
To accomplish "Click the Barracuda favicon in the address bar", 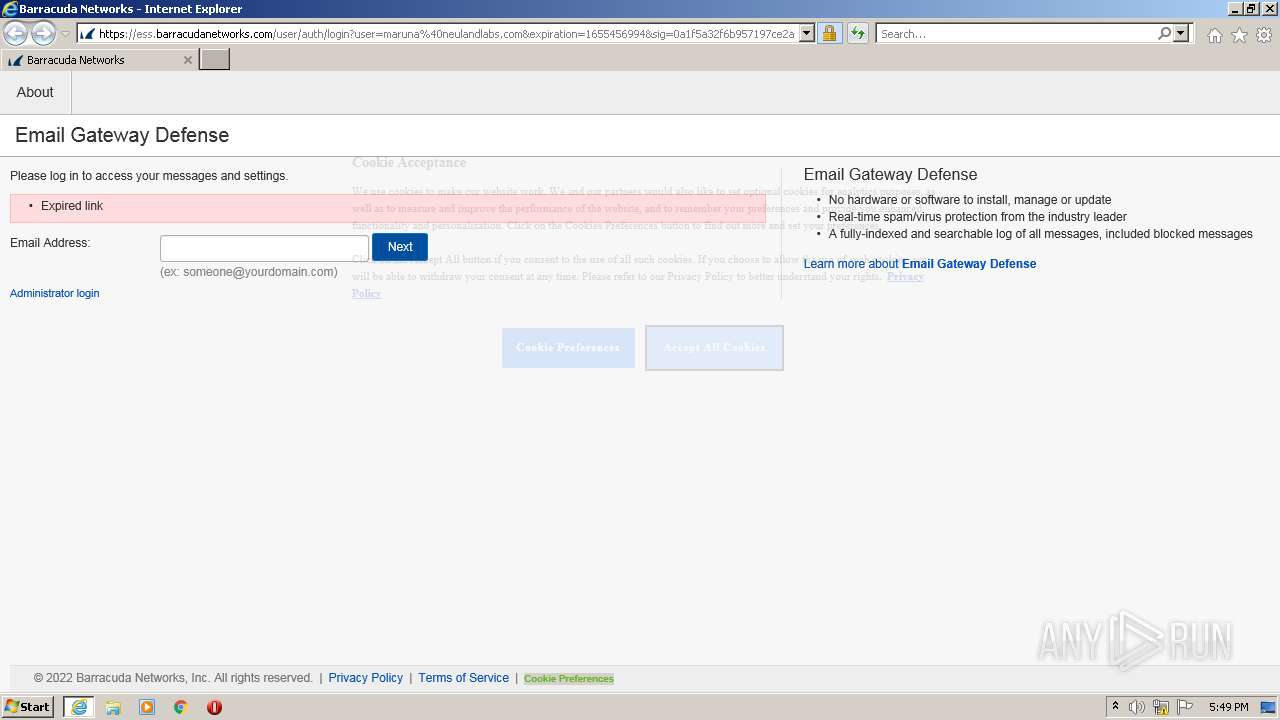I will tap(87, 34).
